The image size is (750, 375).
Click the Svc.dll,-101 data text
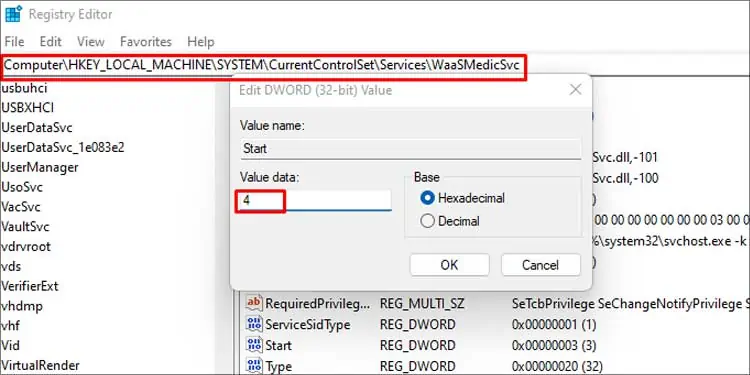(x=625, y=157)
